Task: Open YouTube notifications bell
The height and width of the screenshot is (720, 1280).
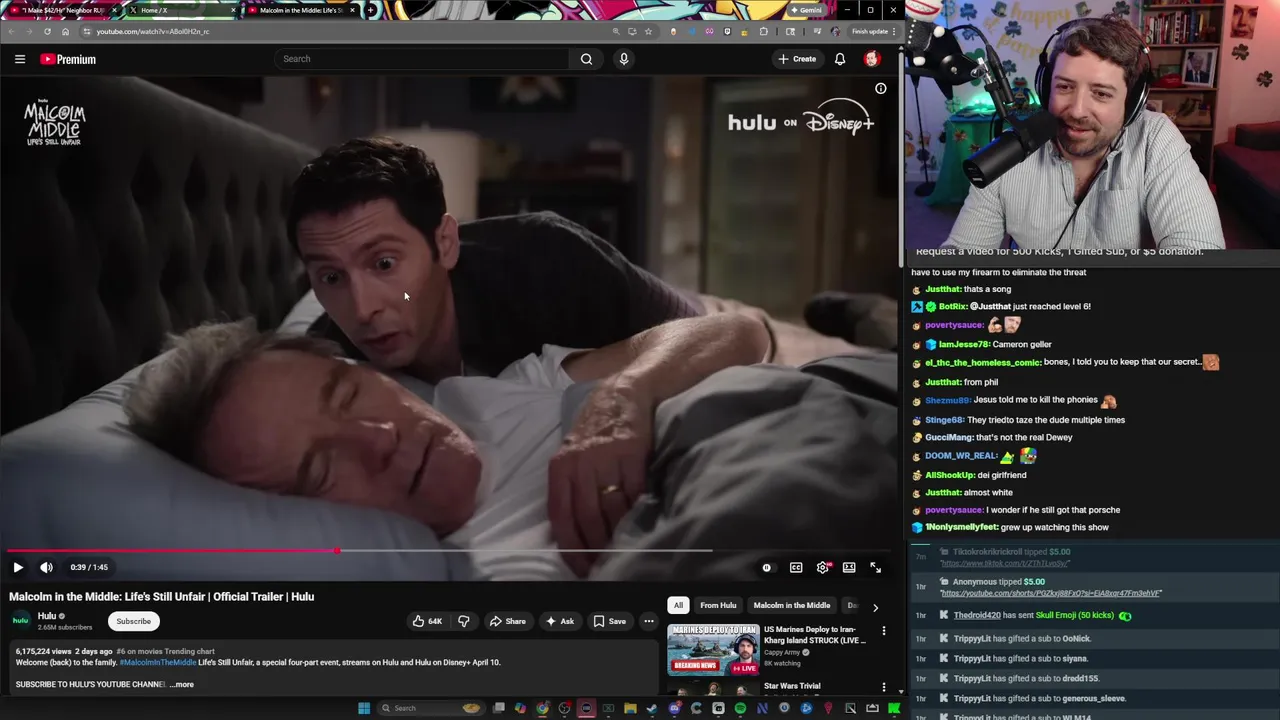Action: 840,59
